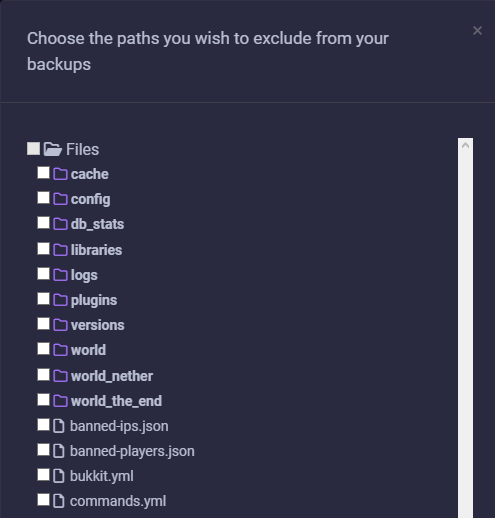Click the open Files root folder icon
This screenshot has width=495, height=518.
coord(53,149)
